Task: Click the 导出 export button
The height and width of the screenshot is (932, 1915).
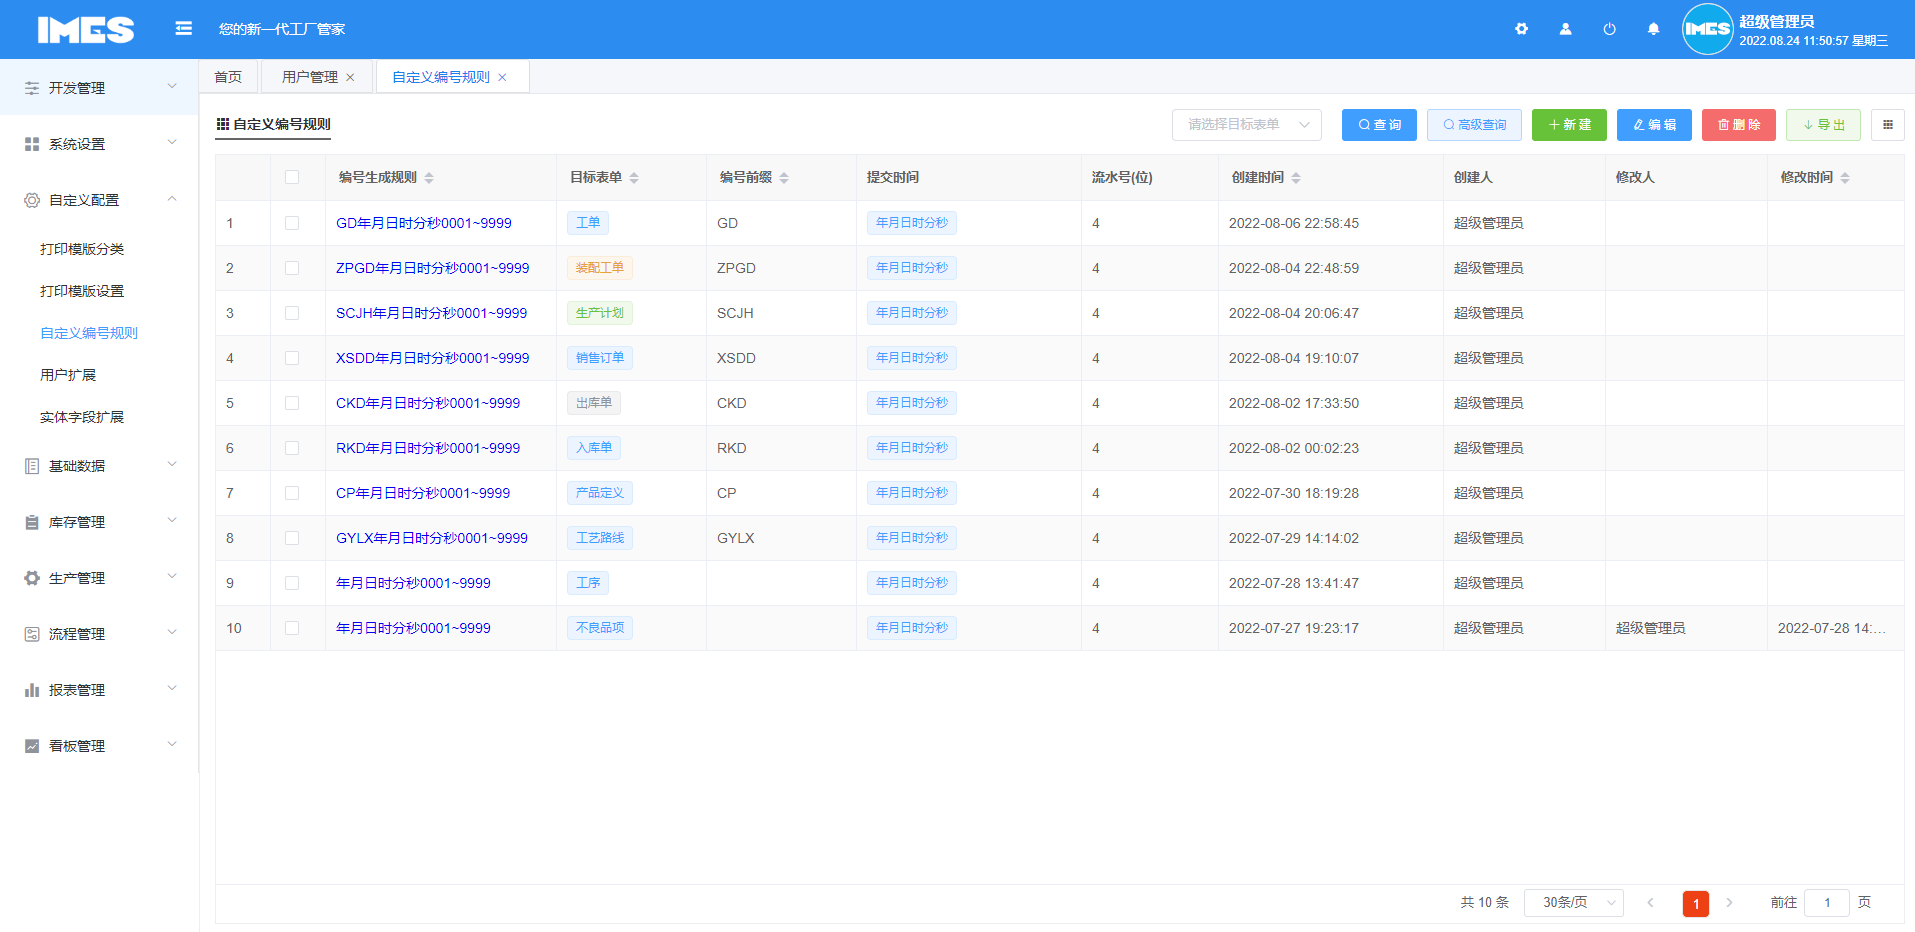Action: [x=1824, y=125]
